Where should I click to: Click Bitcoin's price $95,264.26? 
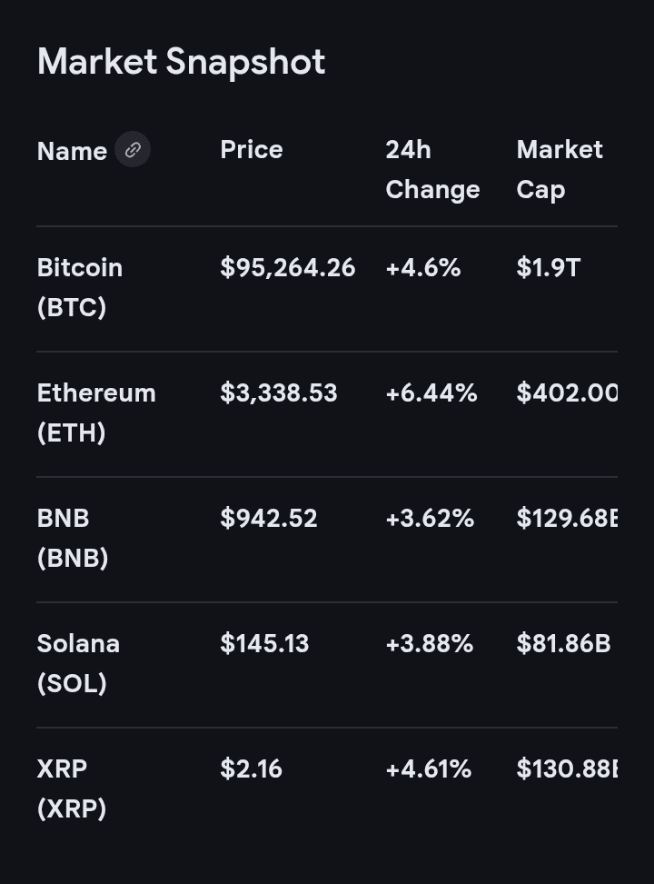pos(287,268)
